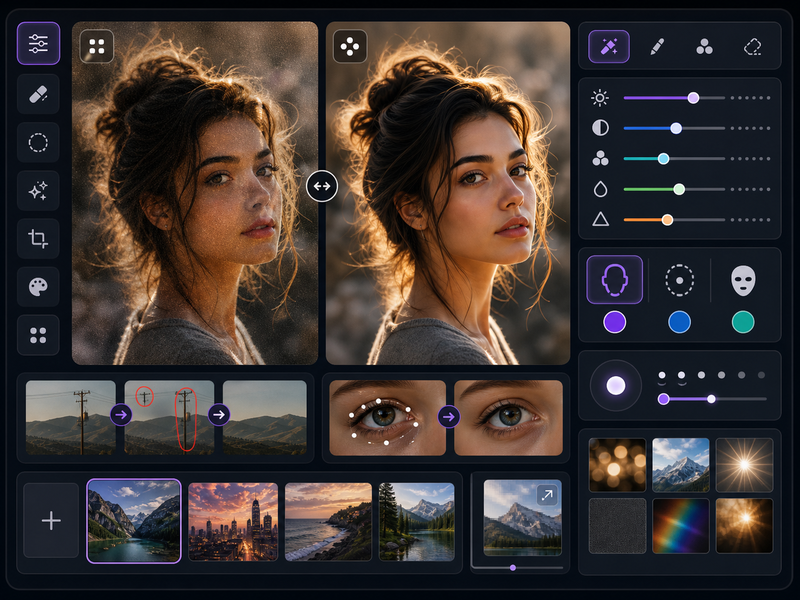The width and height of the screenshot is (800, 600).
Task: Apply the dark grain texture overlay
Action: click(x=617, y=526)
